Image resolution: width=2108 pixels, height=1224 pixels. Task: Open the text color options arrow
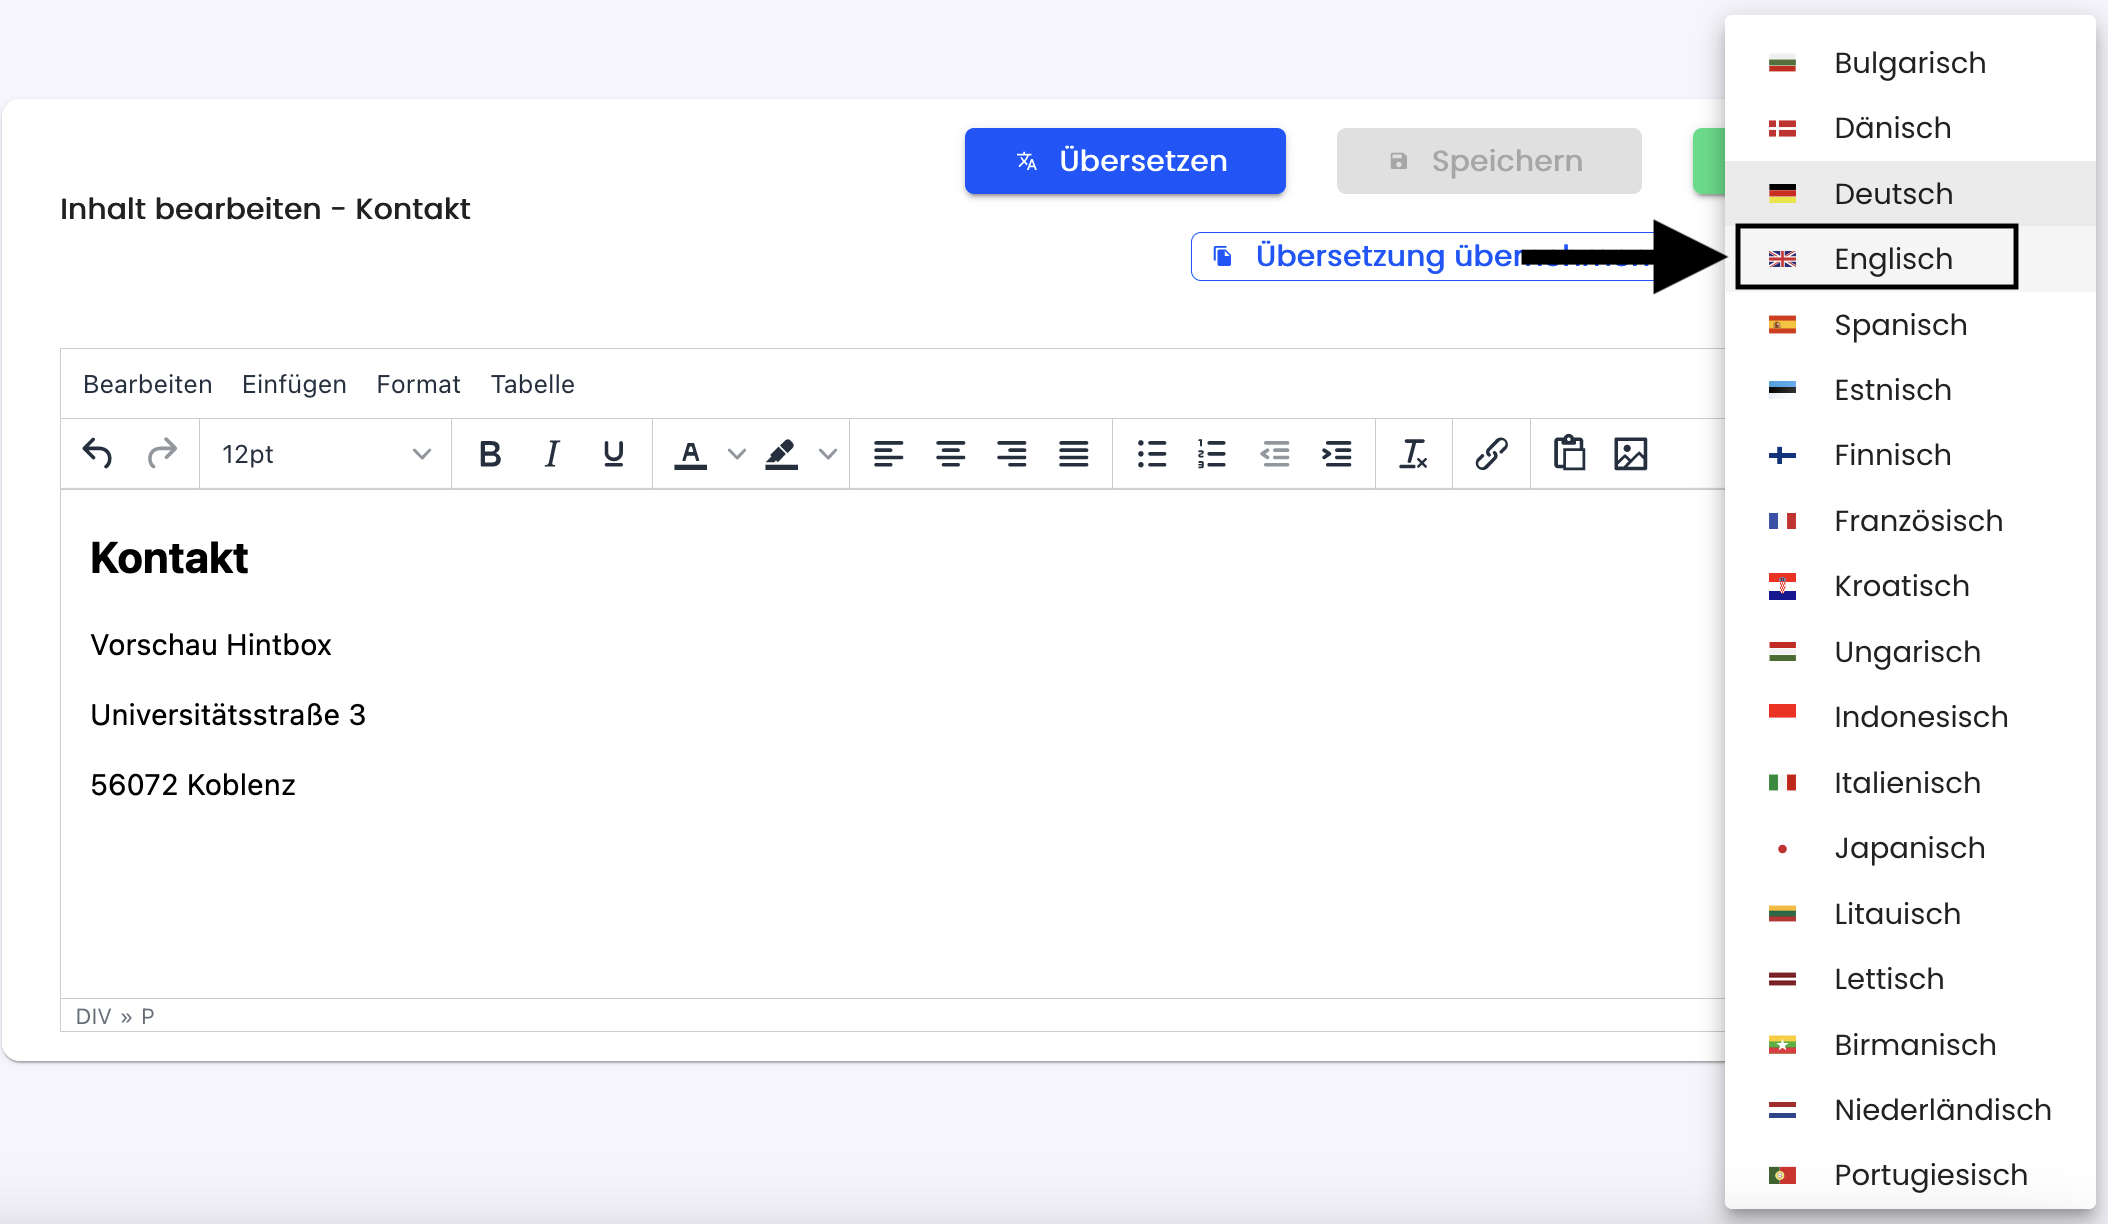(737, 454)
